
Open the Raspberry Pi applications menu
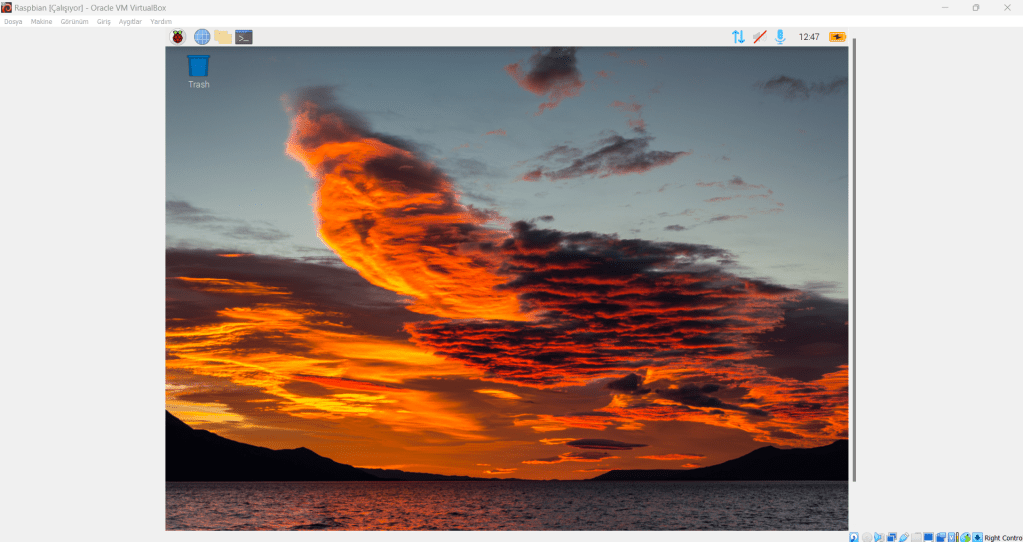coord(178,37)
